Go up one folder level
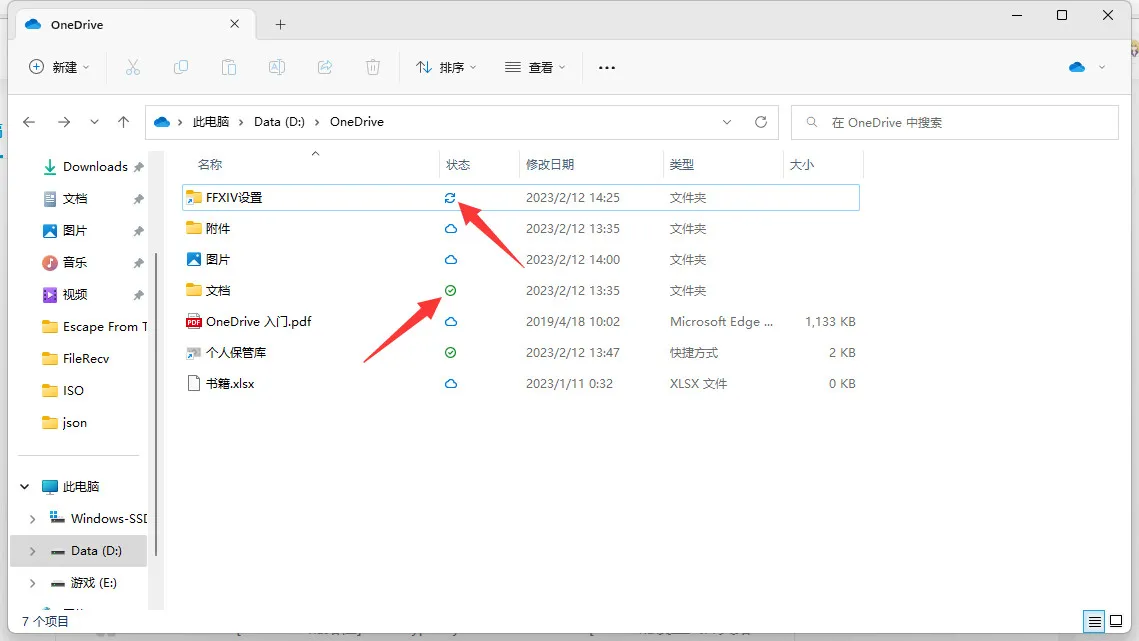The width and height of the screenshot is (1139, 641). pyautogui.click(x=123, y=122)
